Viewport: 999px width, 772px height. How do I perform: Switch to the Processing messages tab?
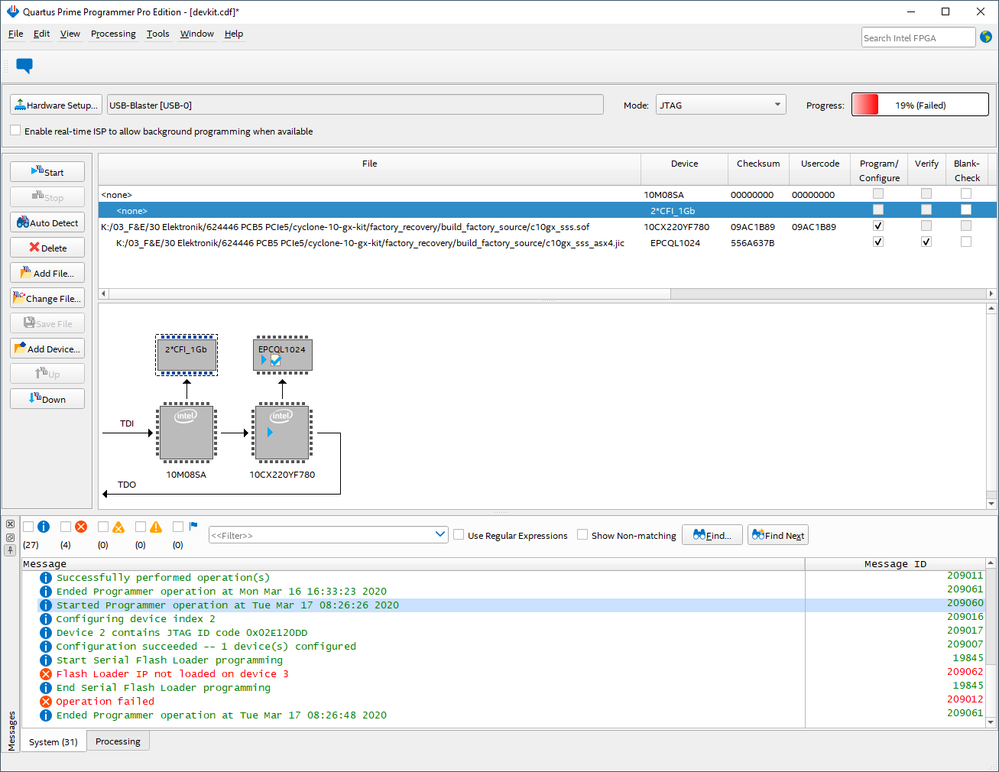(x=118, y=741)
